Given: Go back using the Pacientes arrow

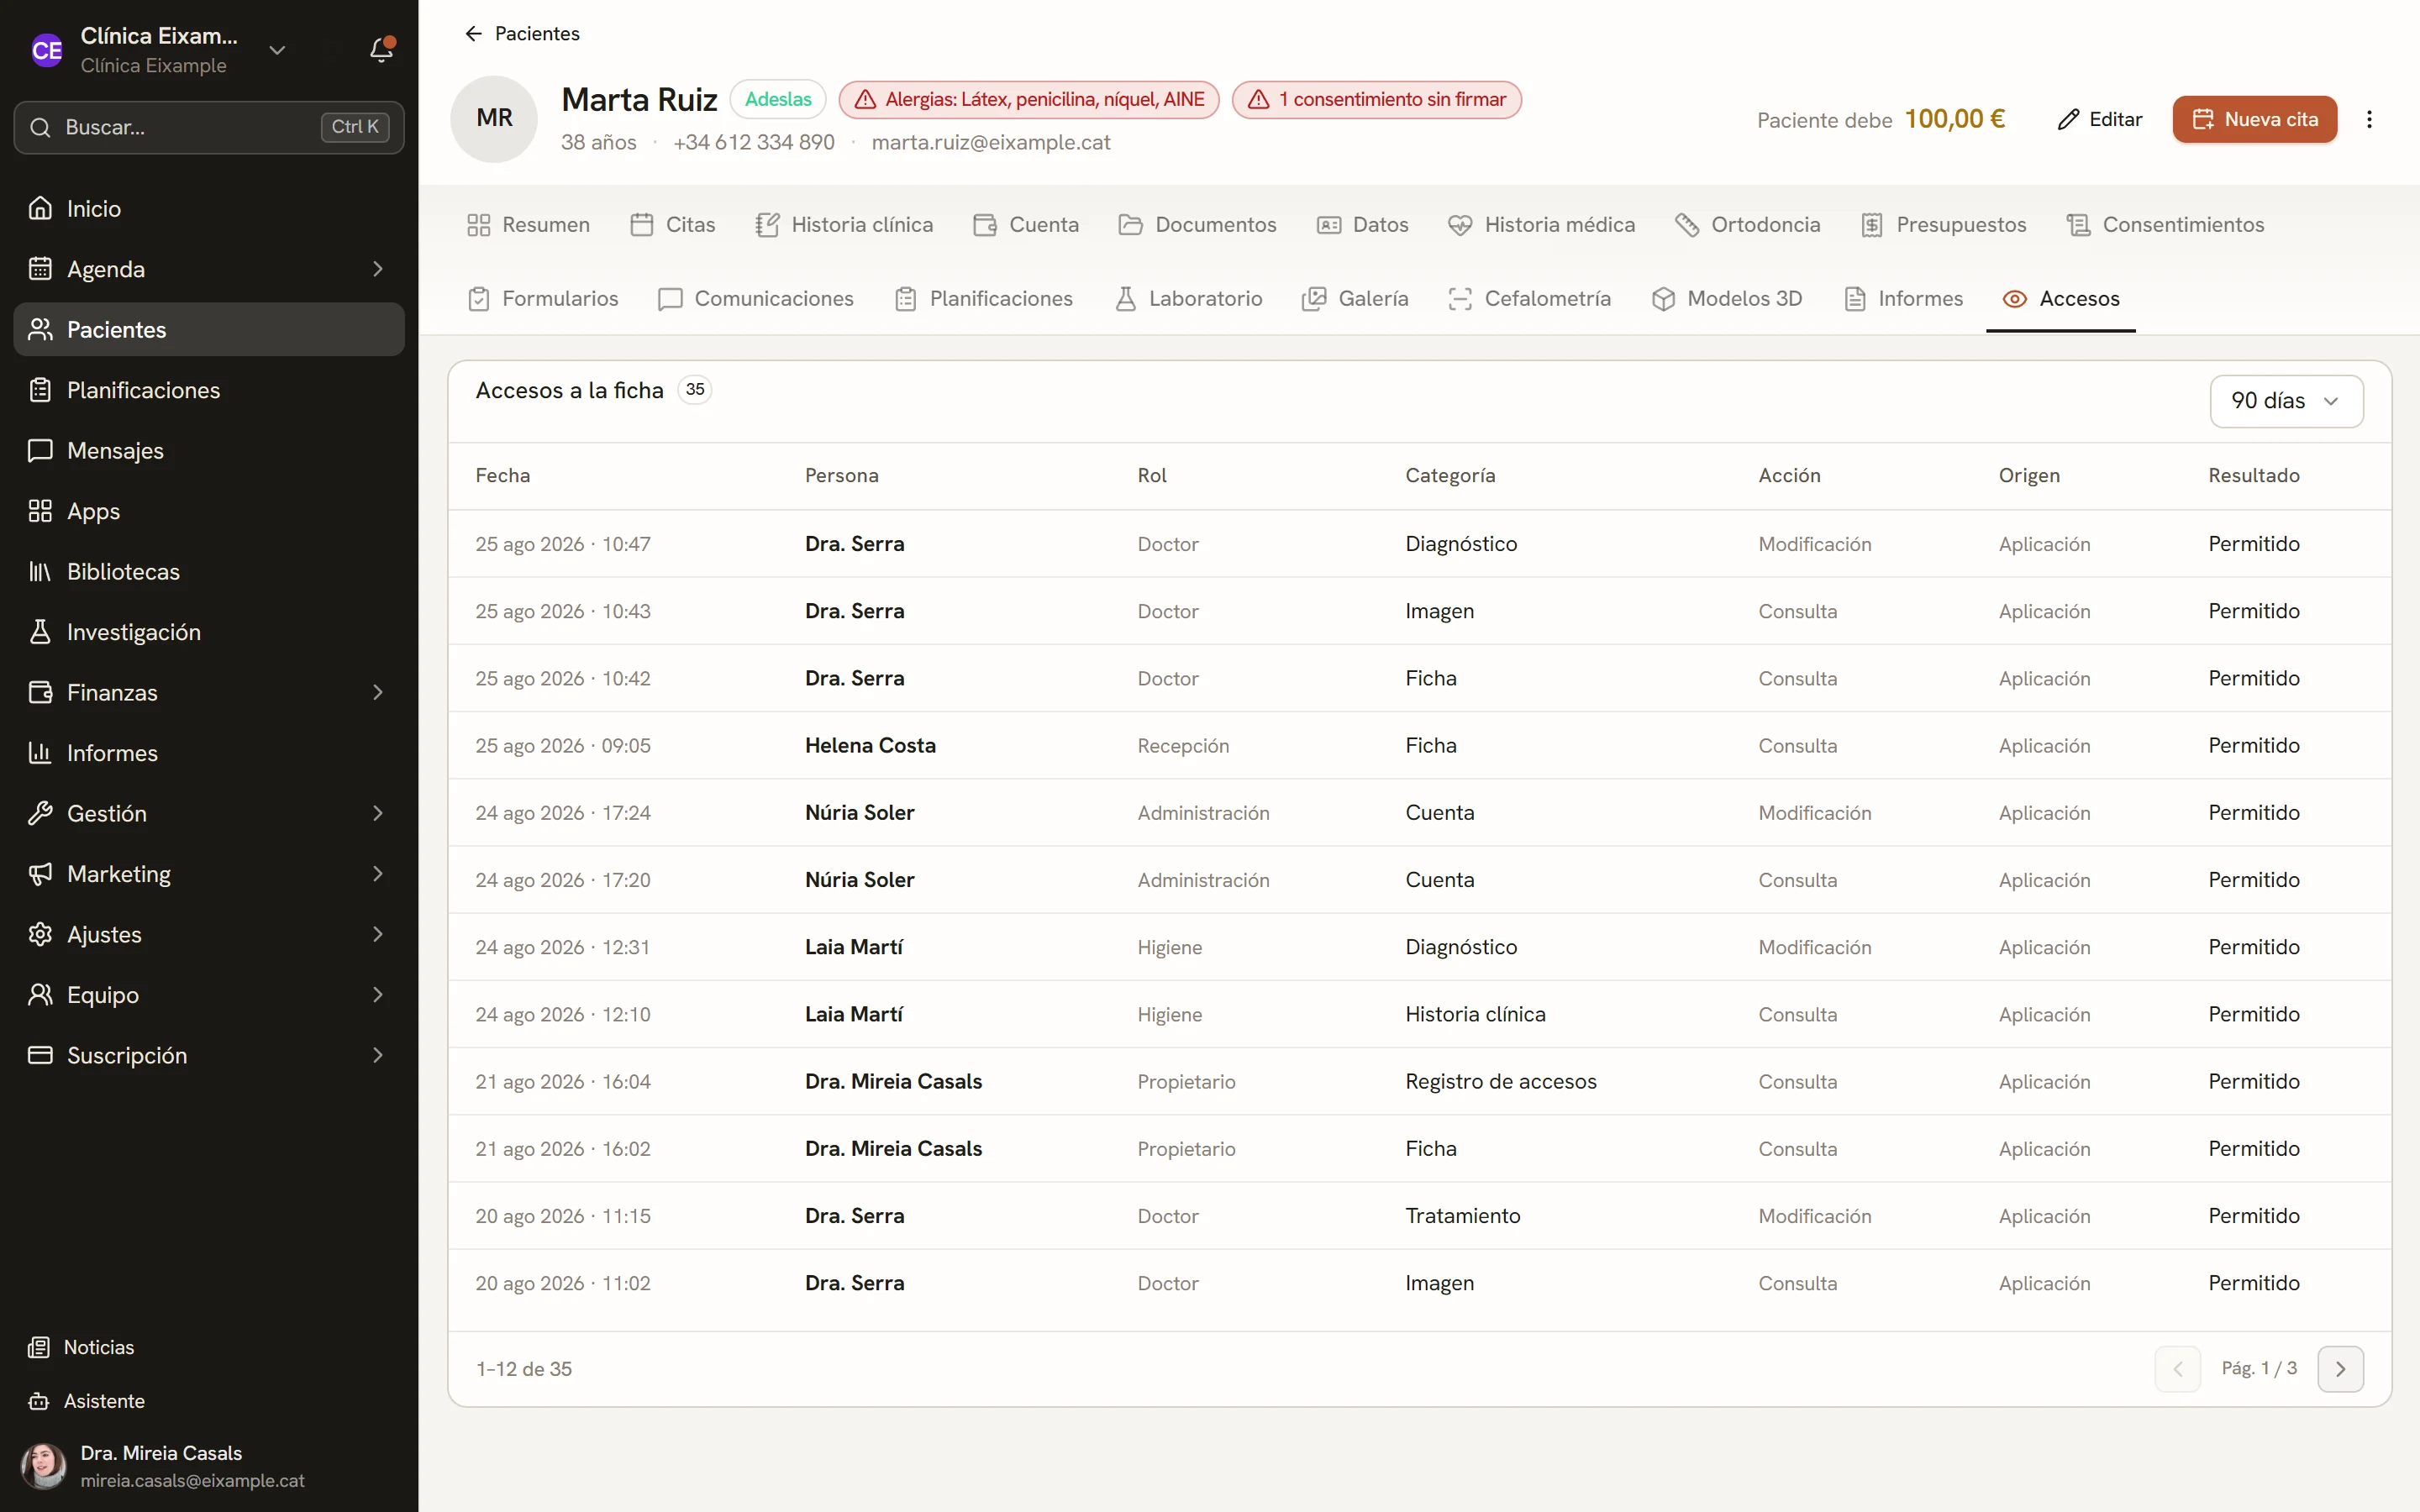Looking at the screenshot, I should 522,34.
